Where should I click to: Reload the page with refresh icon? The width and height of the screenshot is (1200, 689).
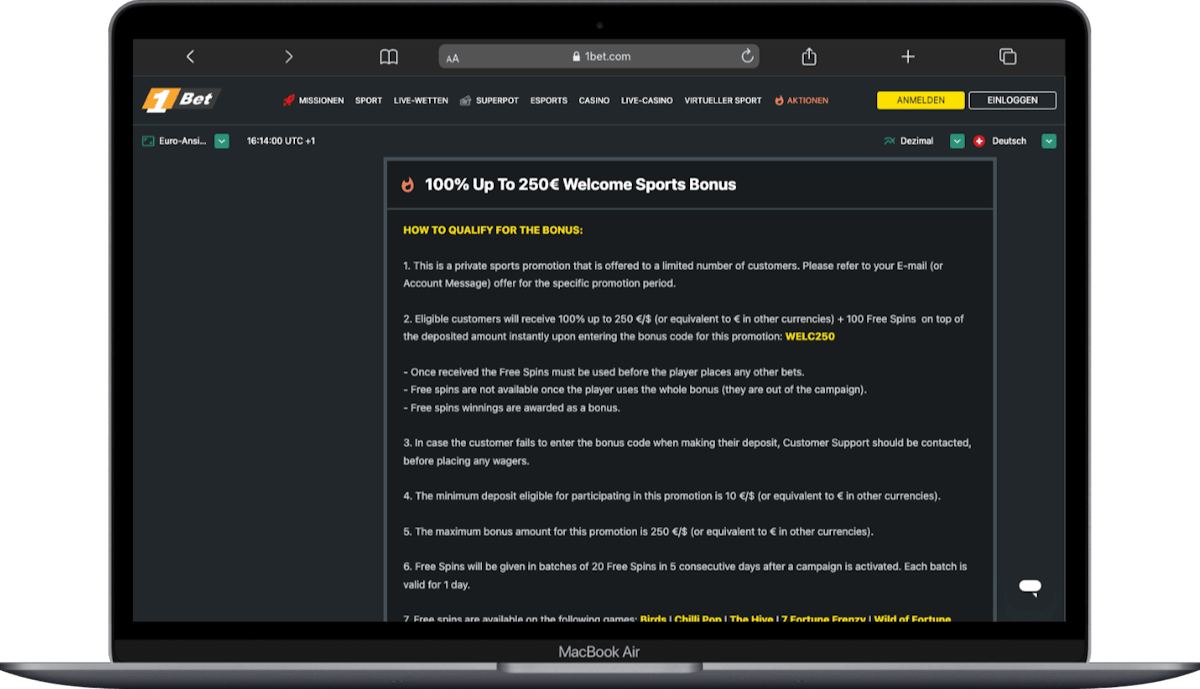747,57
